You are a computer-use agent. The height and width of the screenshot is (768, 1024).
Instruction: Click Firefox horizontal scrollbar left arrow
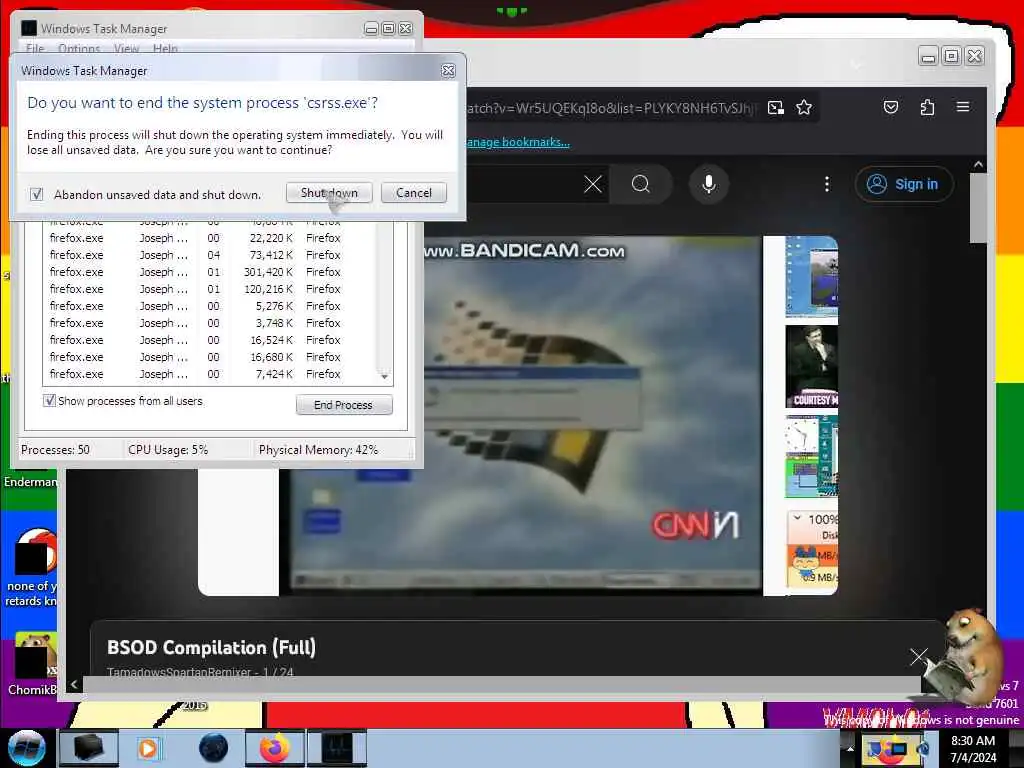pos(74,684)
